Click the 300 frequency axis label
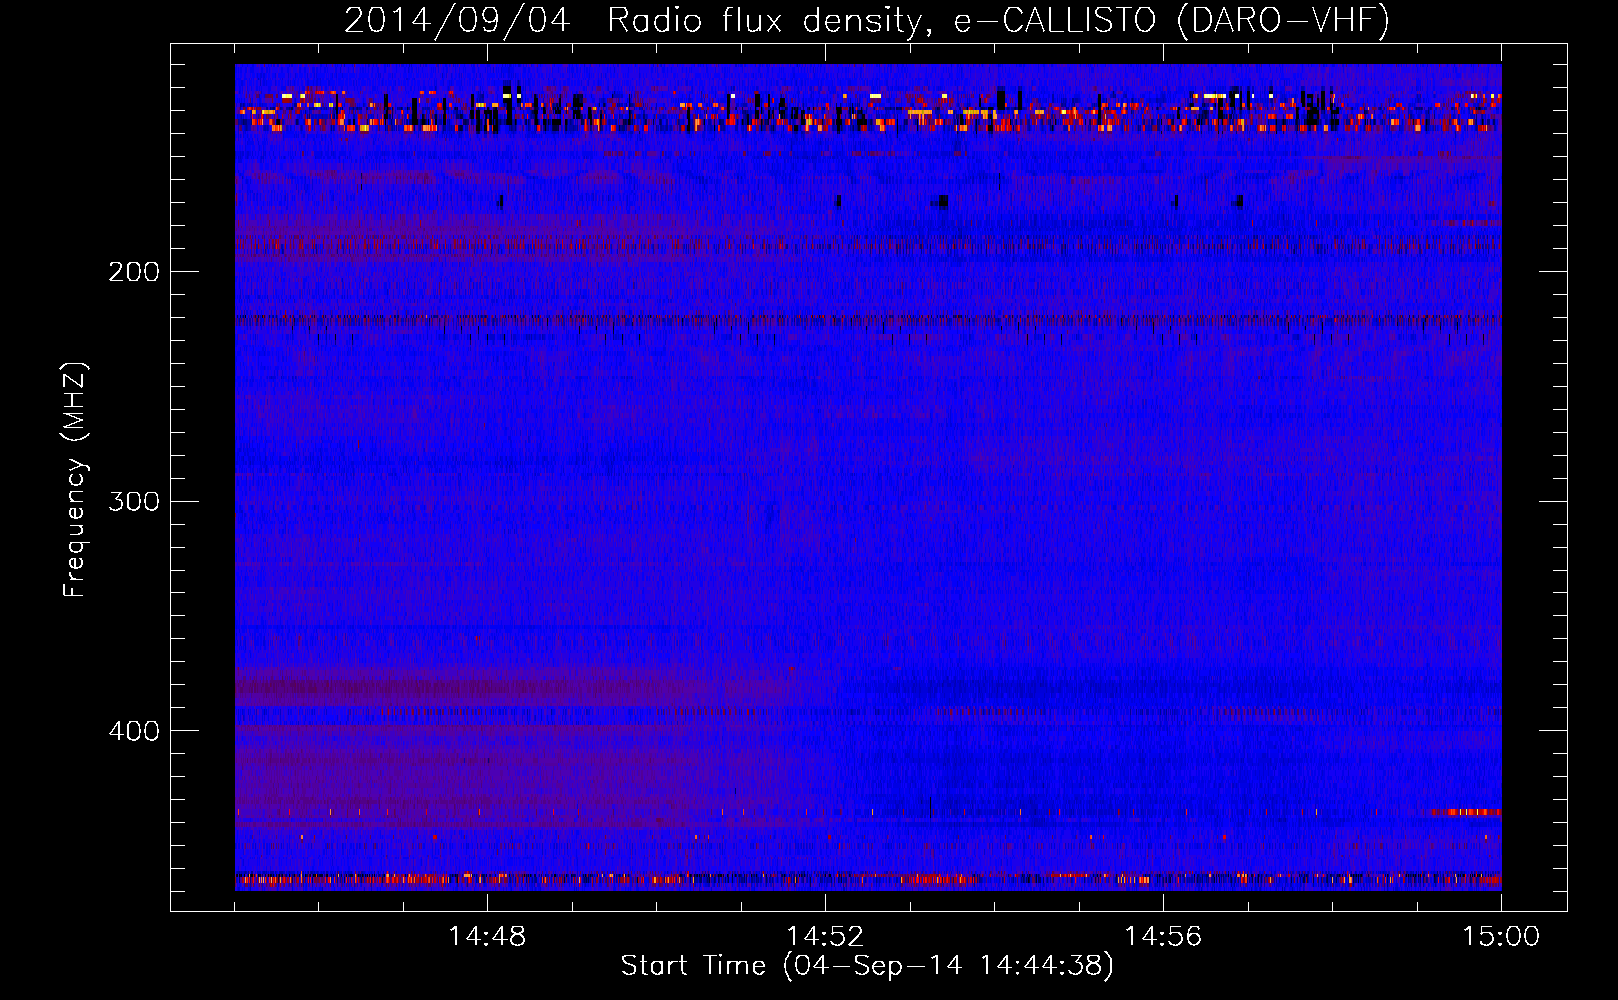Image resolution: width=1618 pixels, height=1000 pixels. point(134,501)
